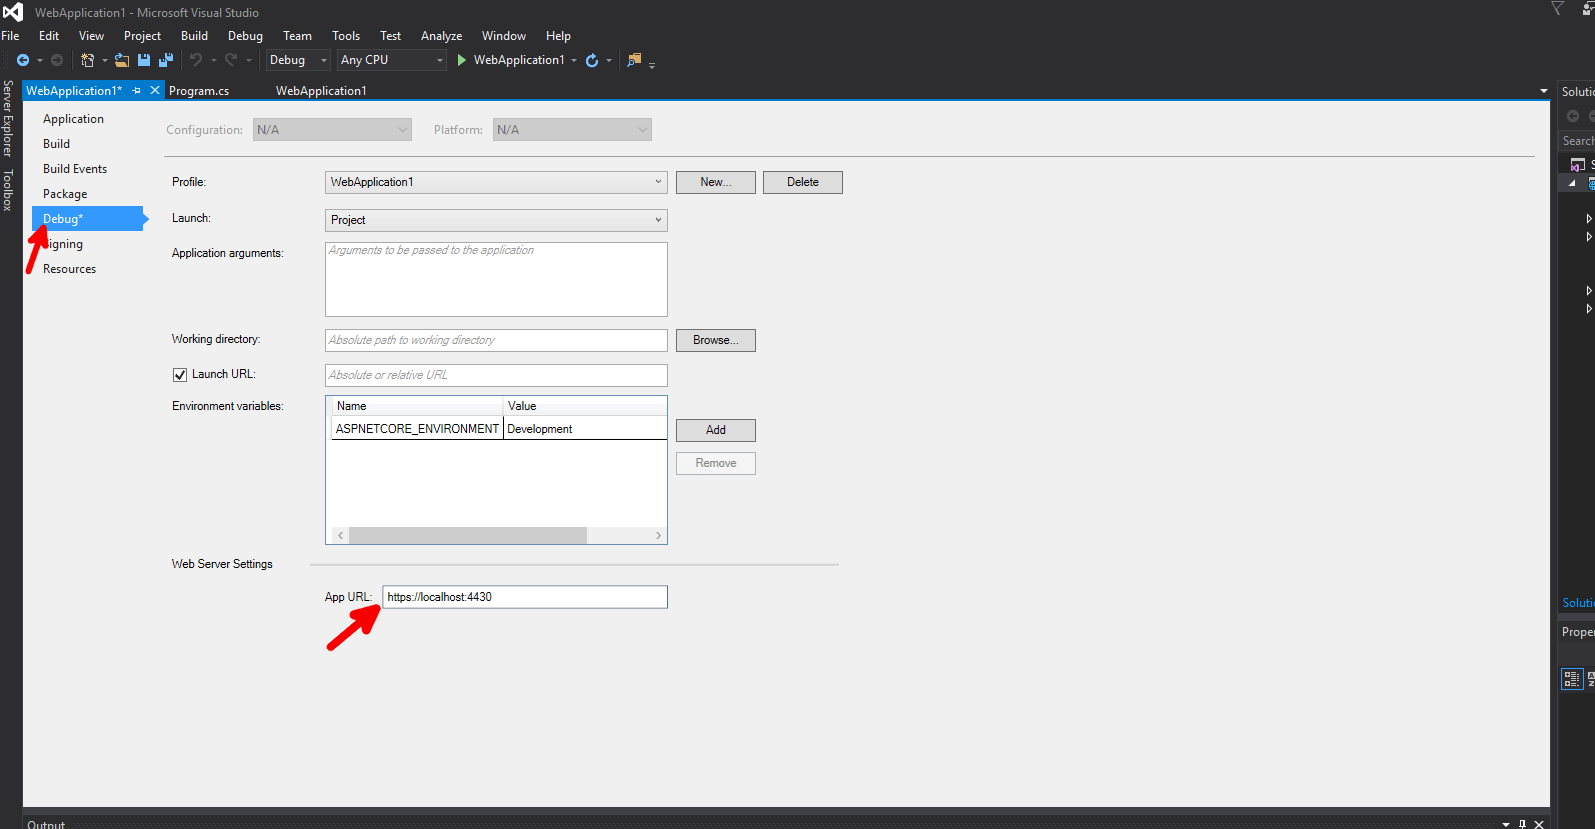Screen dimensions: 1595x829
Task: Click the Browse... working directory button
Action: pos(716,340)
